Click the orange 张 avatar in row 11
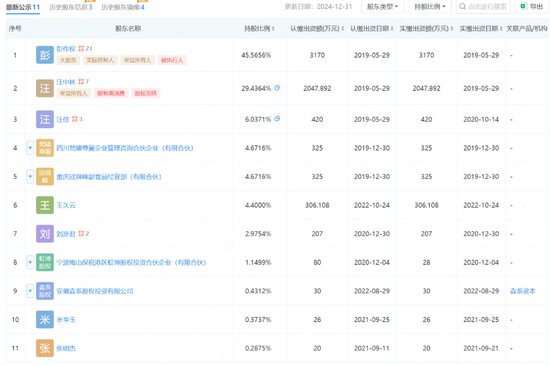Screen dimensions: 550x366 [45, 348]
